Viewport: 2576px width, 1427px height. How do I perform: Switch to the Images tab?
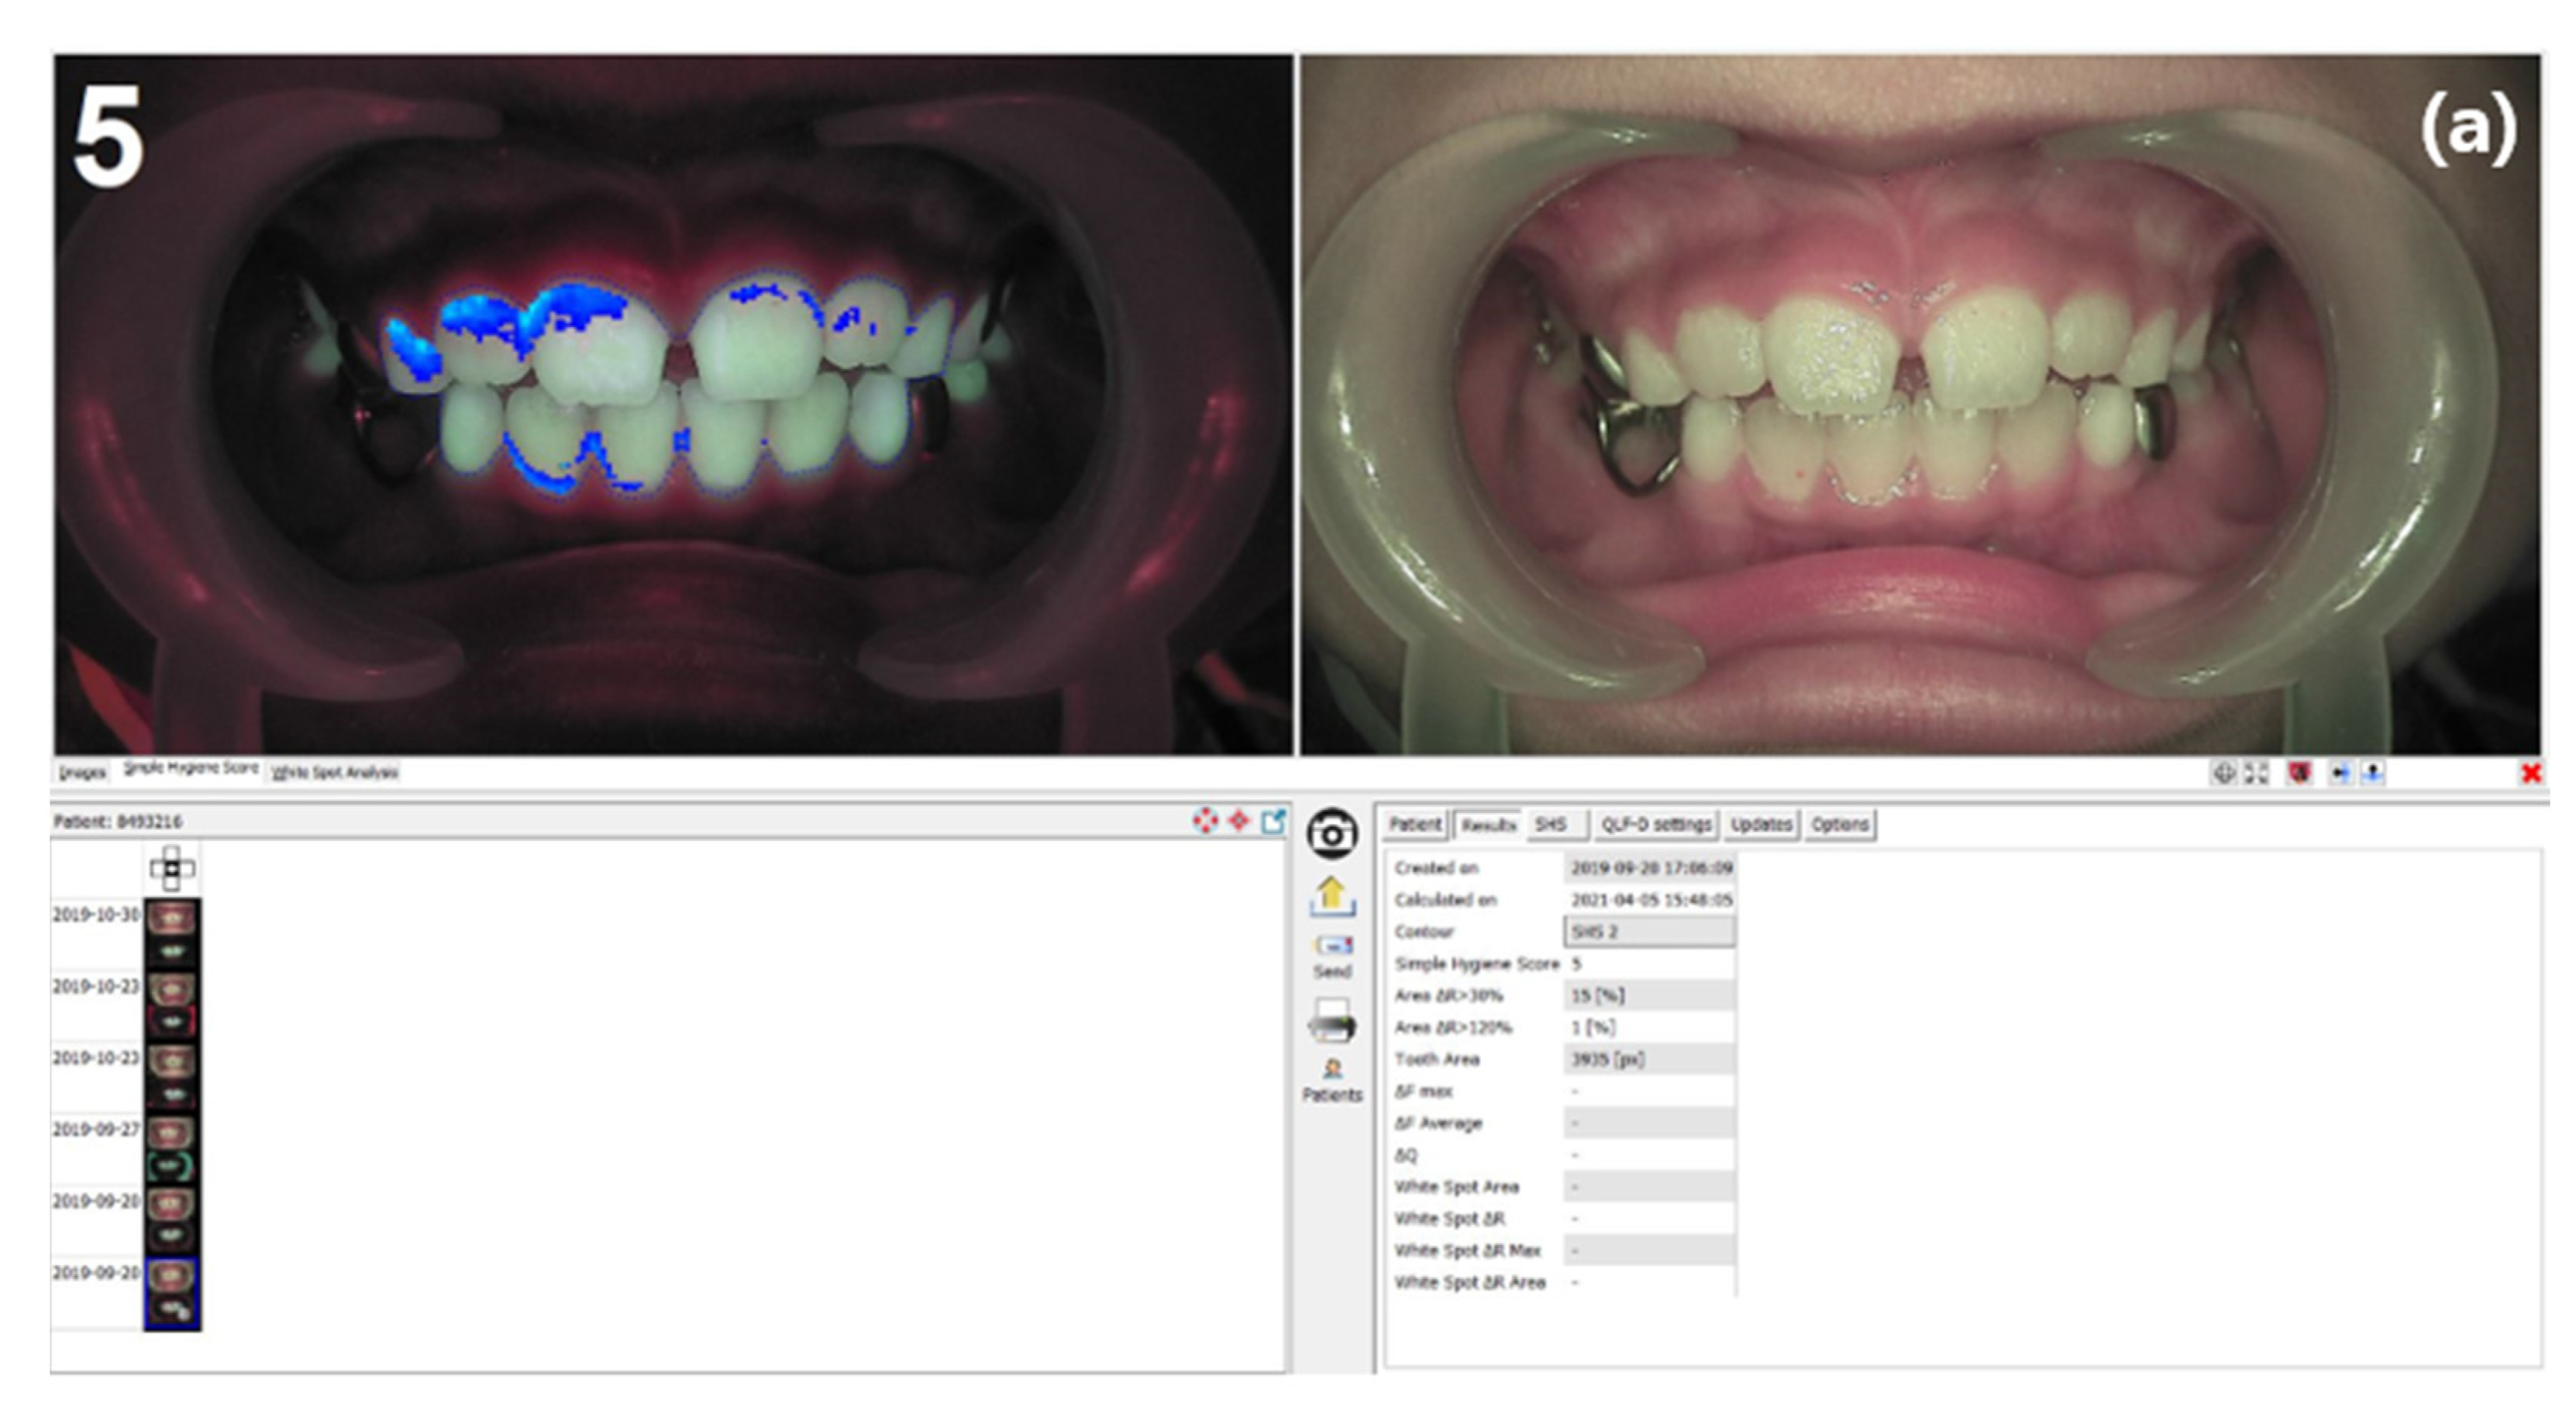tap(82, 772)
